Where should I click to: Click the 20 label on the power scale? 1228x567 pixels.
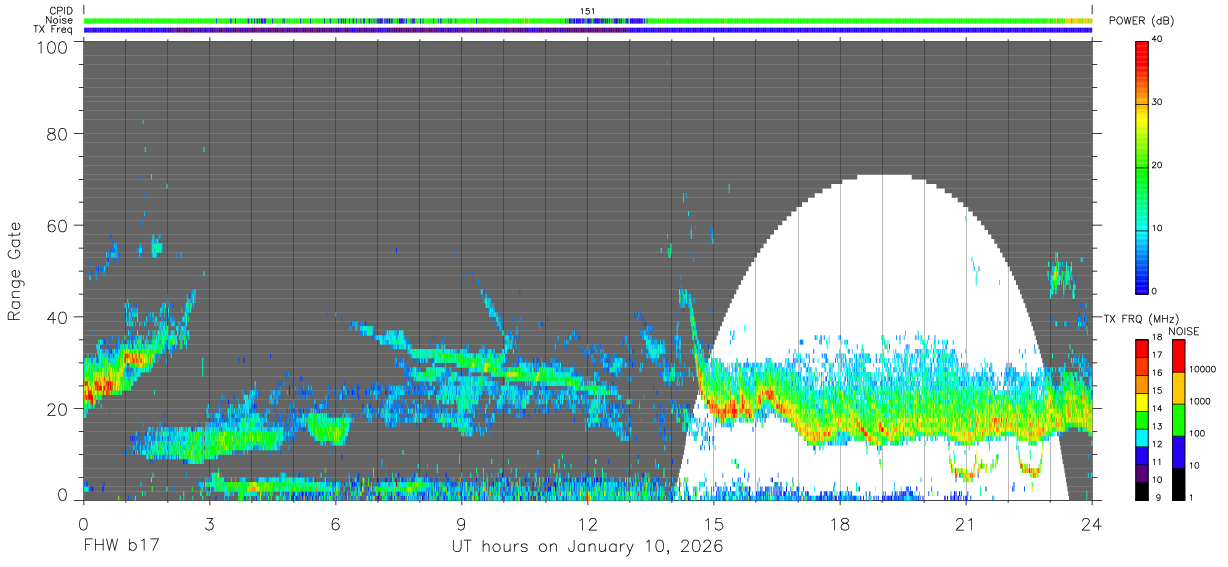[x=1157, y=166]
